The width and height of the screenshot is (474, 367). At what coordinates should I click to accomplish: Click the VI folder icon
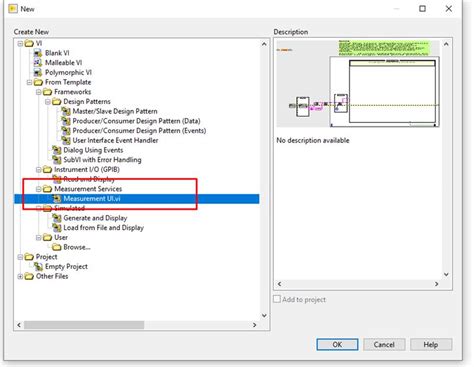(29, 43)
